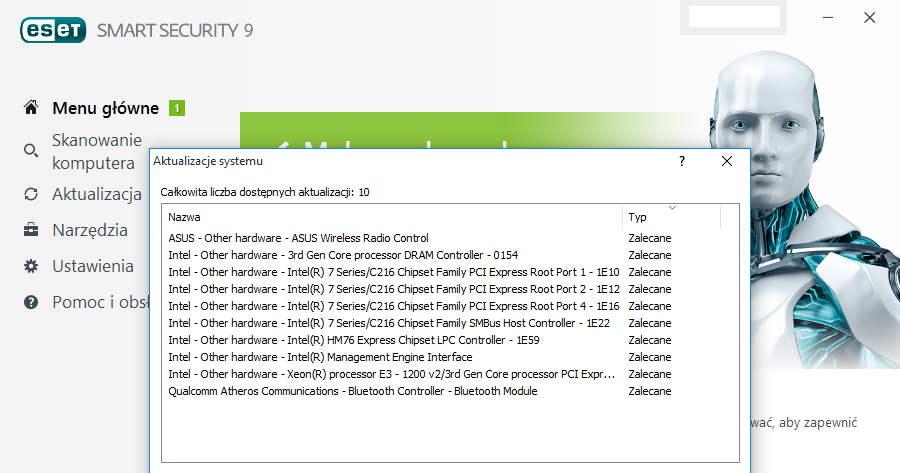Minimize the ESET Smart Security window
The height and width of the screenshot is (473, 900).
pos(828,18)
